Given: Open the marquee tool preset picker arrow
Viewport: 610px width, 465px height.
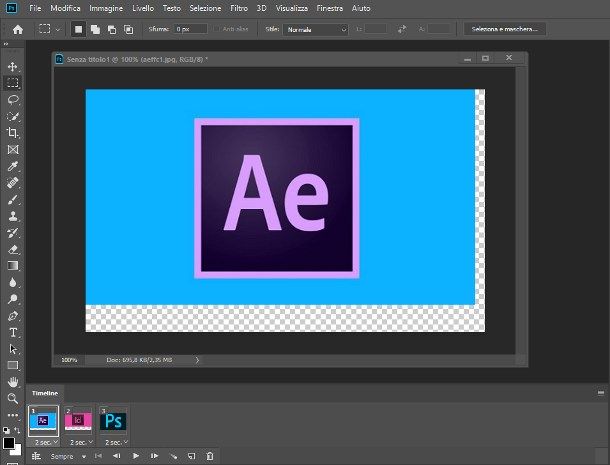Looking at the screenshot, I should coord(58,30).
